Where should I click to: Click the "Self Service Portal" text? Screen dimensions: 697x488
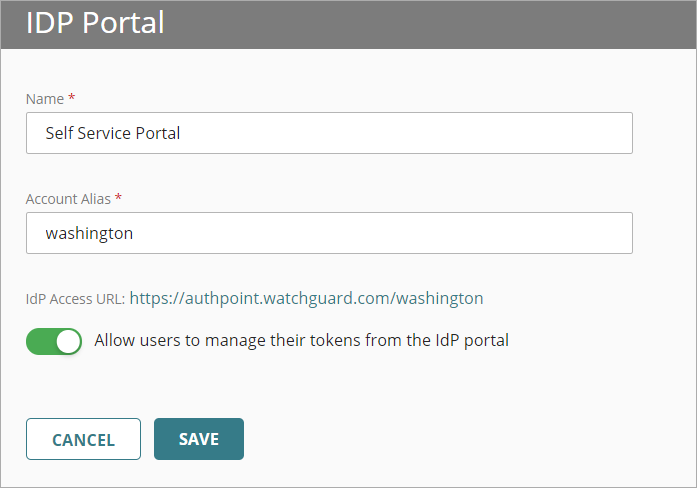(x=113, y=133)
